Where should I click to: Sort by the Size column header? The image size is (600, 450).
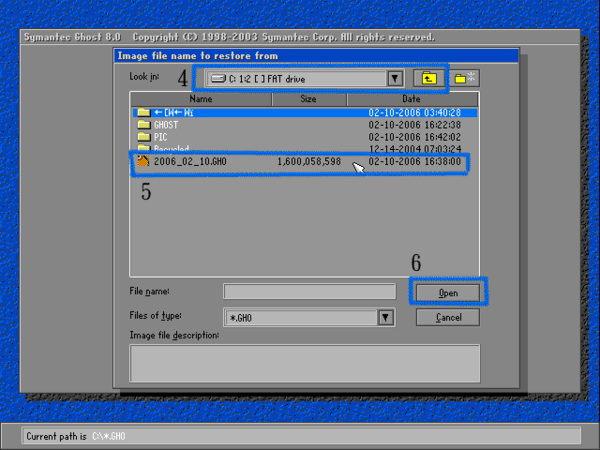click(x=308, y=99)
